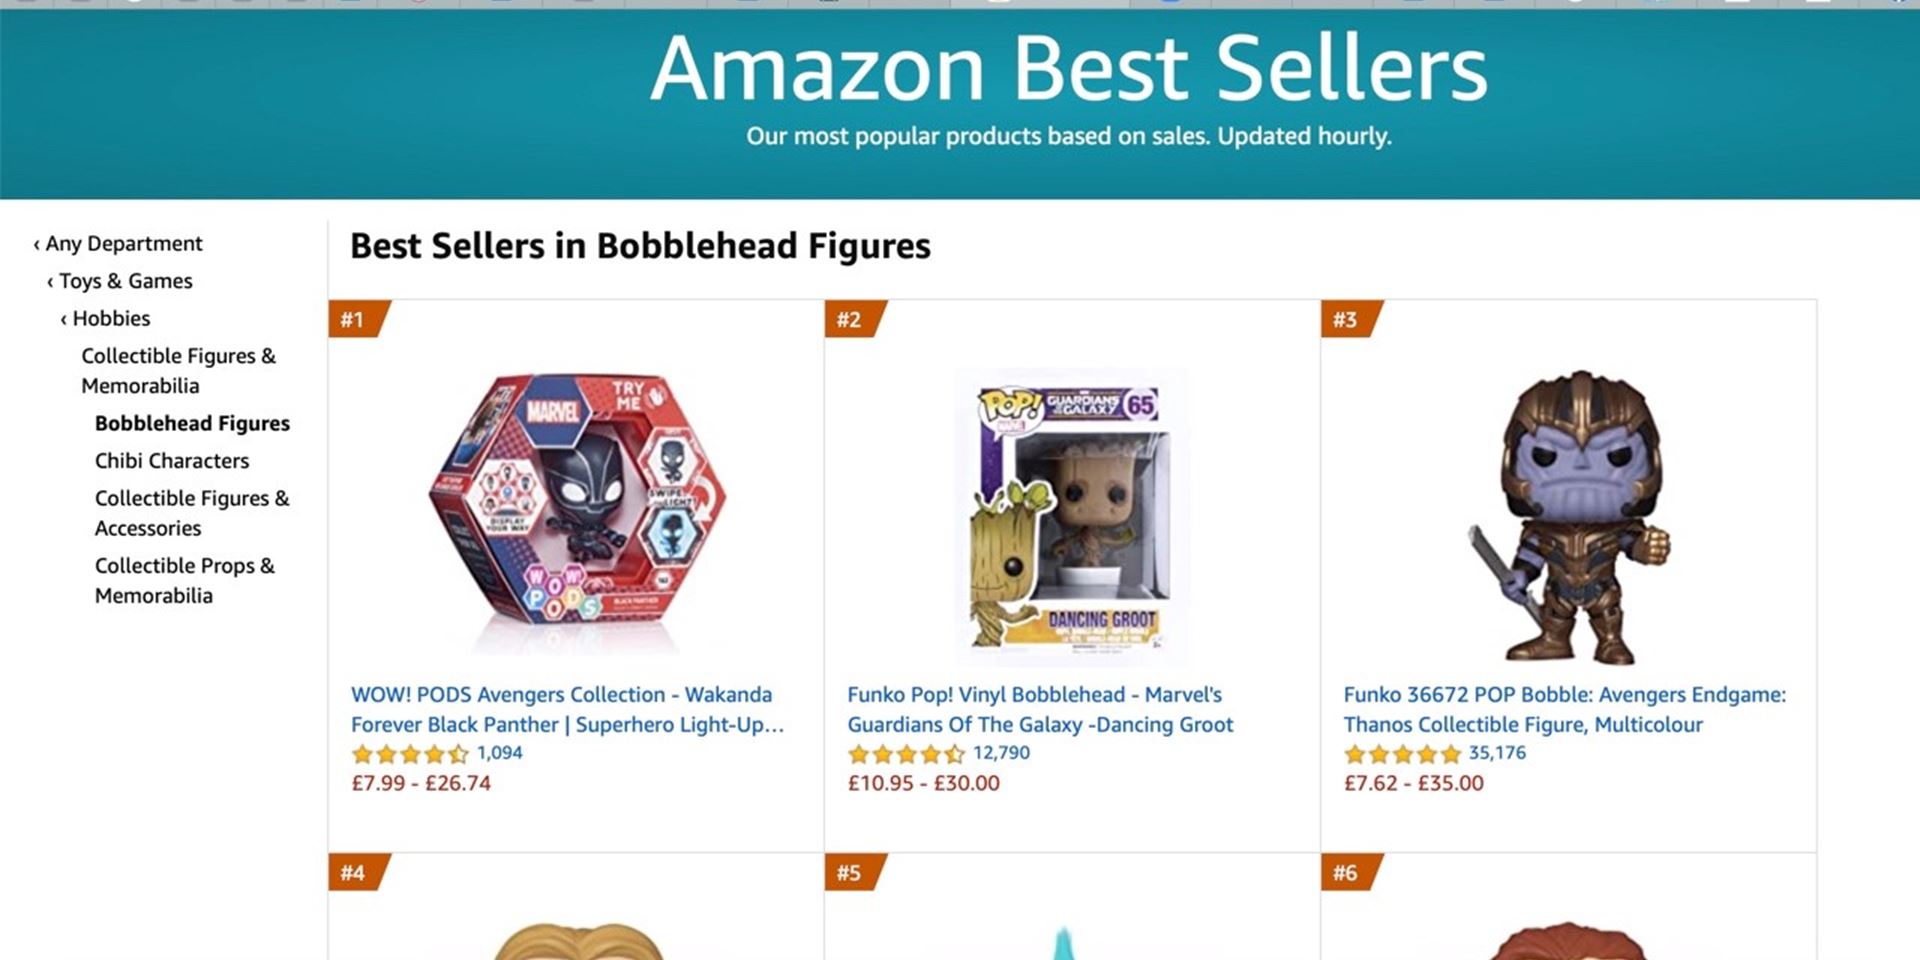
Task: Navigate up to Toys & Games category
Action: click(125, 281)
